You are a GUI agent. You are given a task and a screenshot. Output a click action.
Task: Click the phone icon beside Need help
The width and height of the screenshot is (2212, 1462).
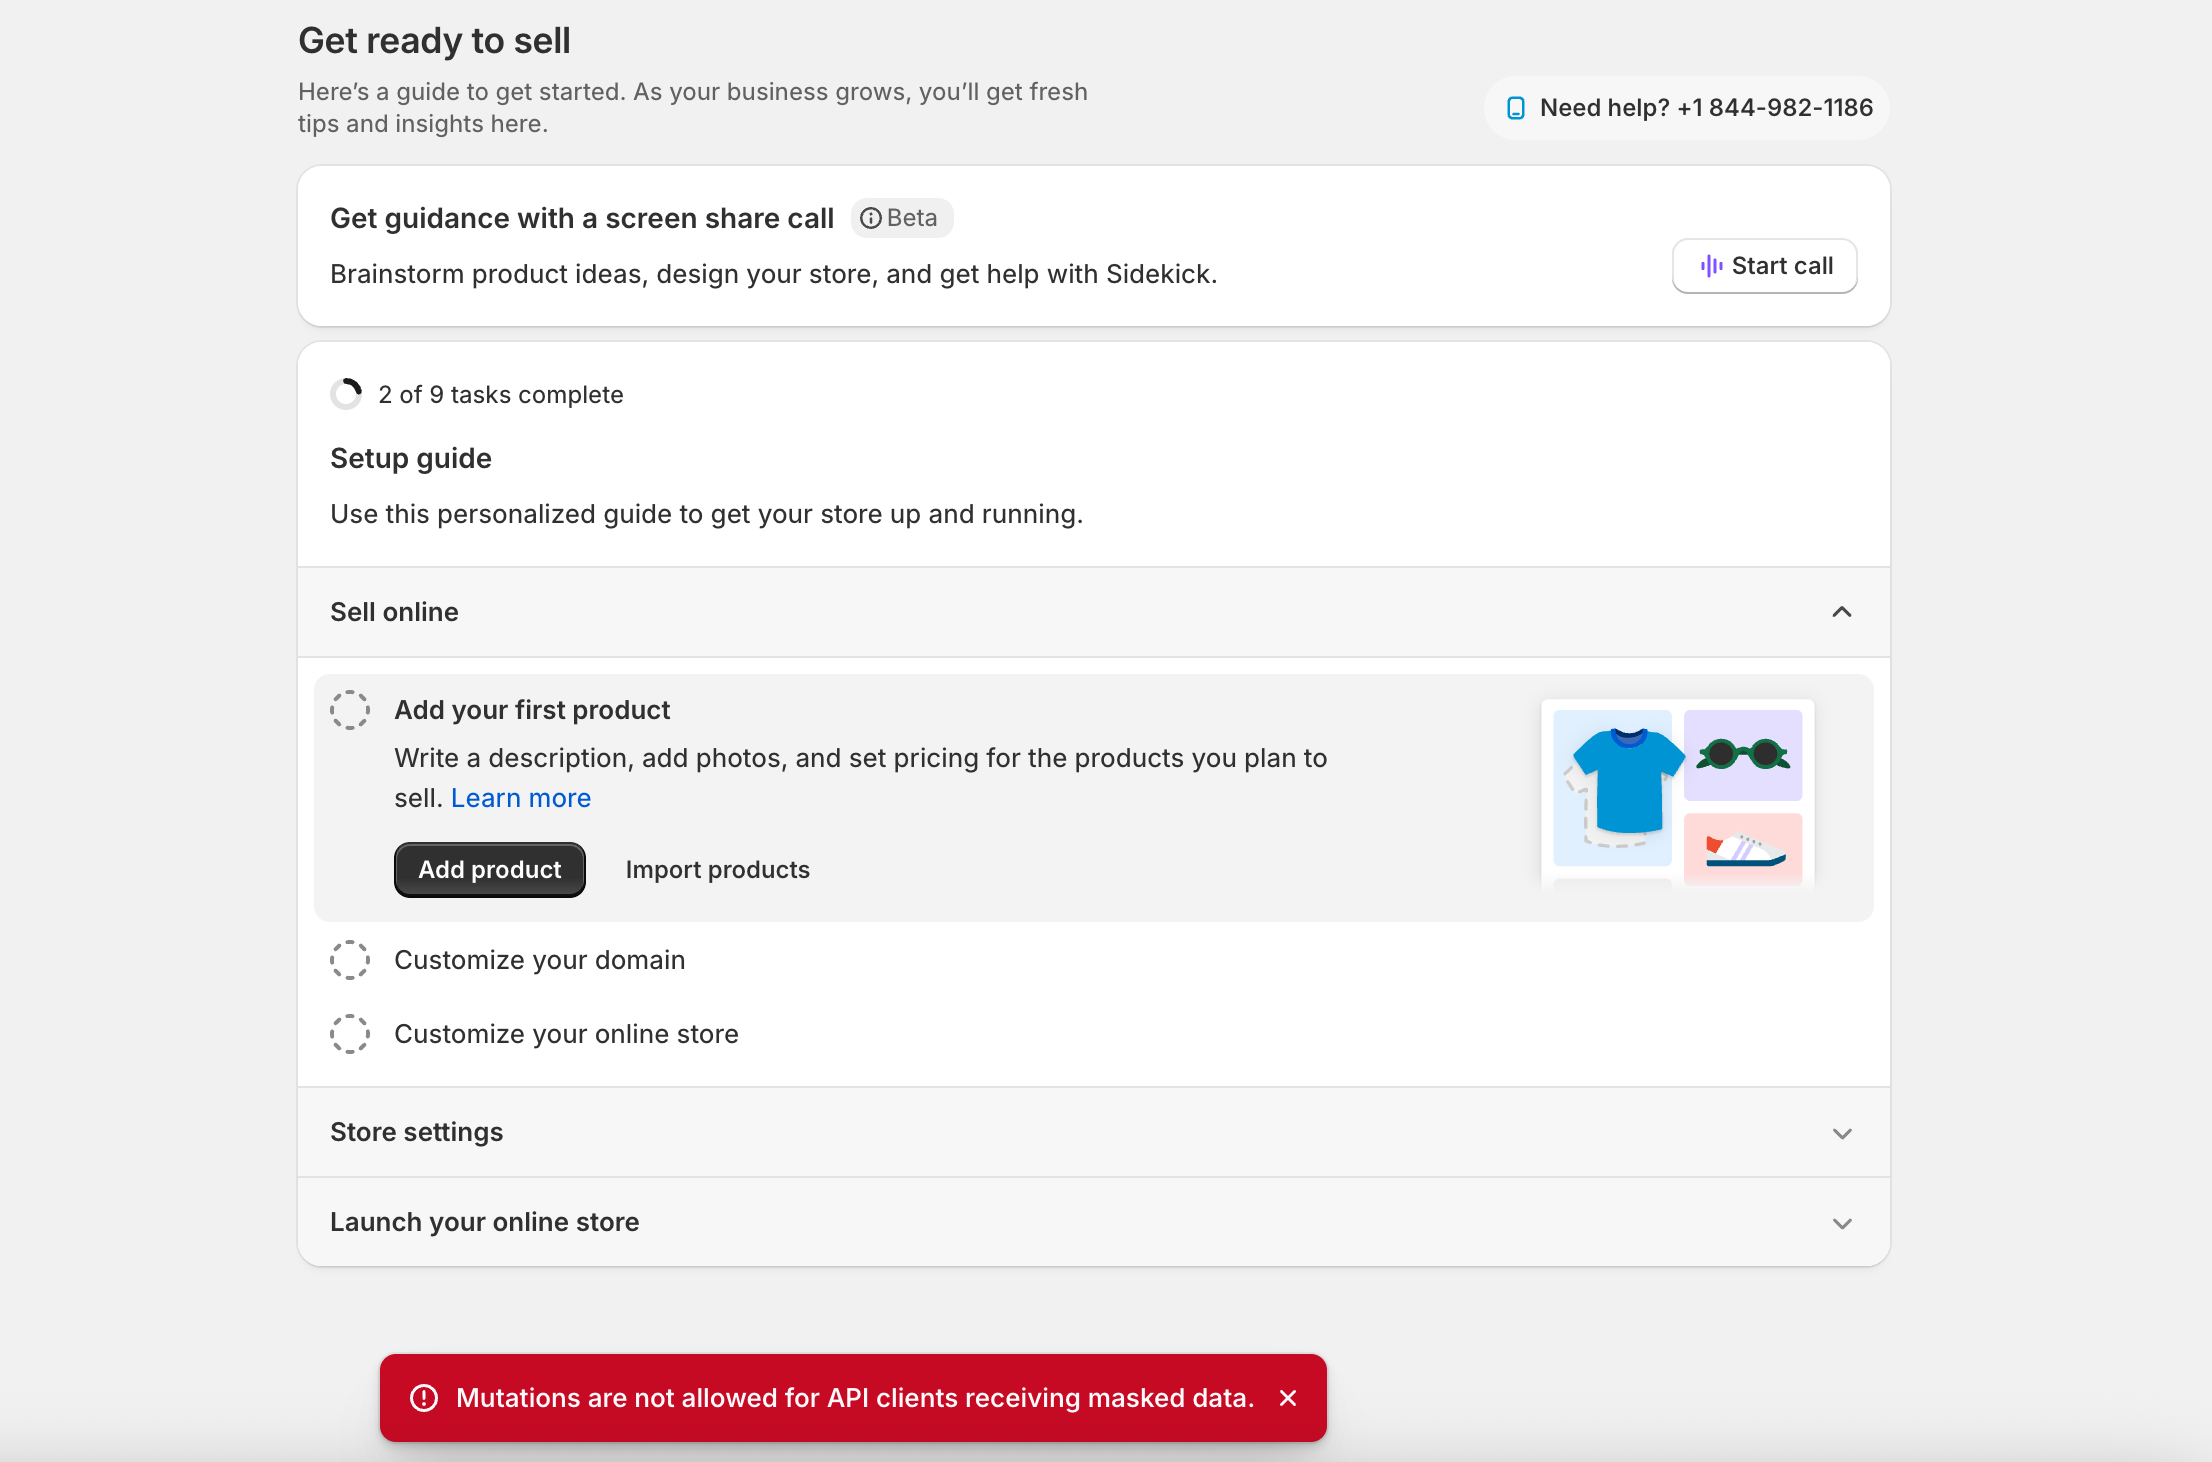(x=1515, y=108)
